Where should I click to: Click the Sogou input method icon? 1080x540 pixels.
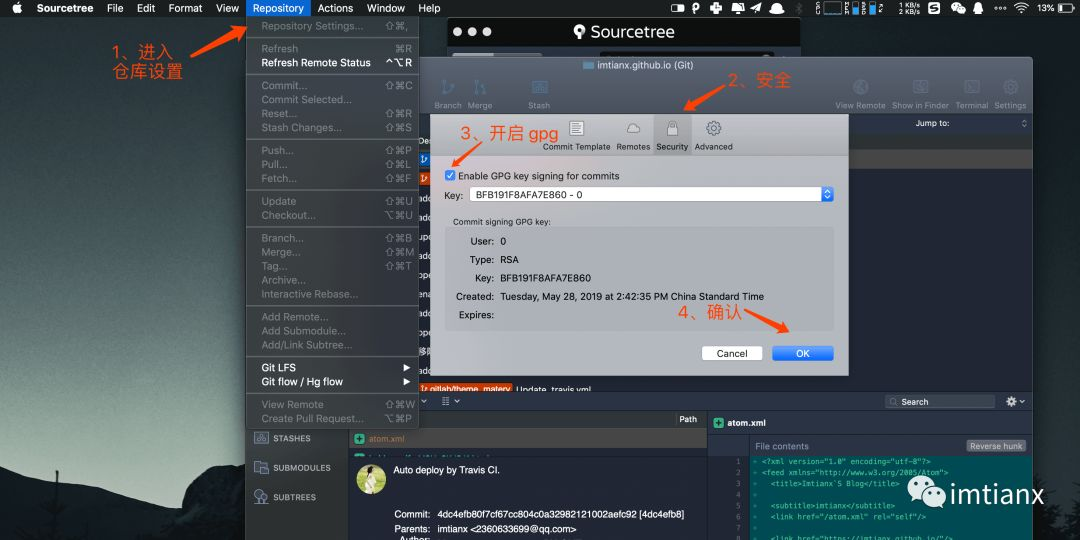(934, 8)
